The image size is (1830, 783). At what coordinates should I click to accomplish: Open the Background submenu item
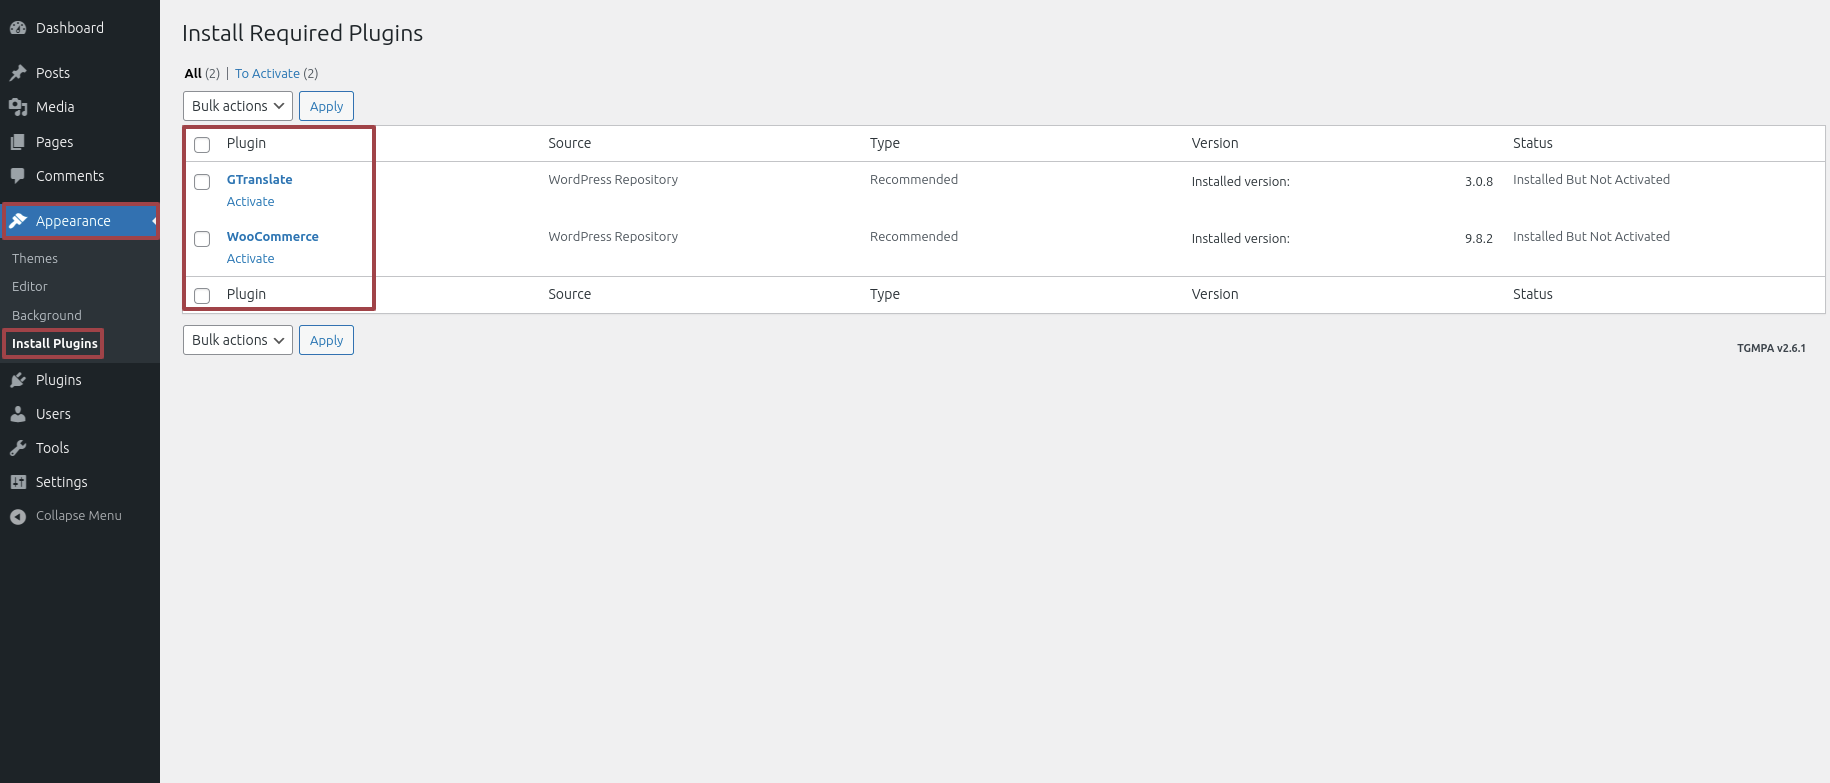(47, 315)
